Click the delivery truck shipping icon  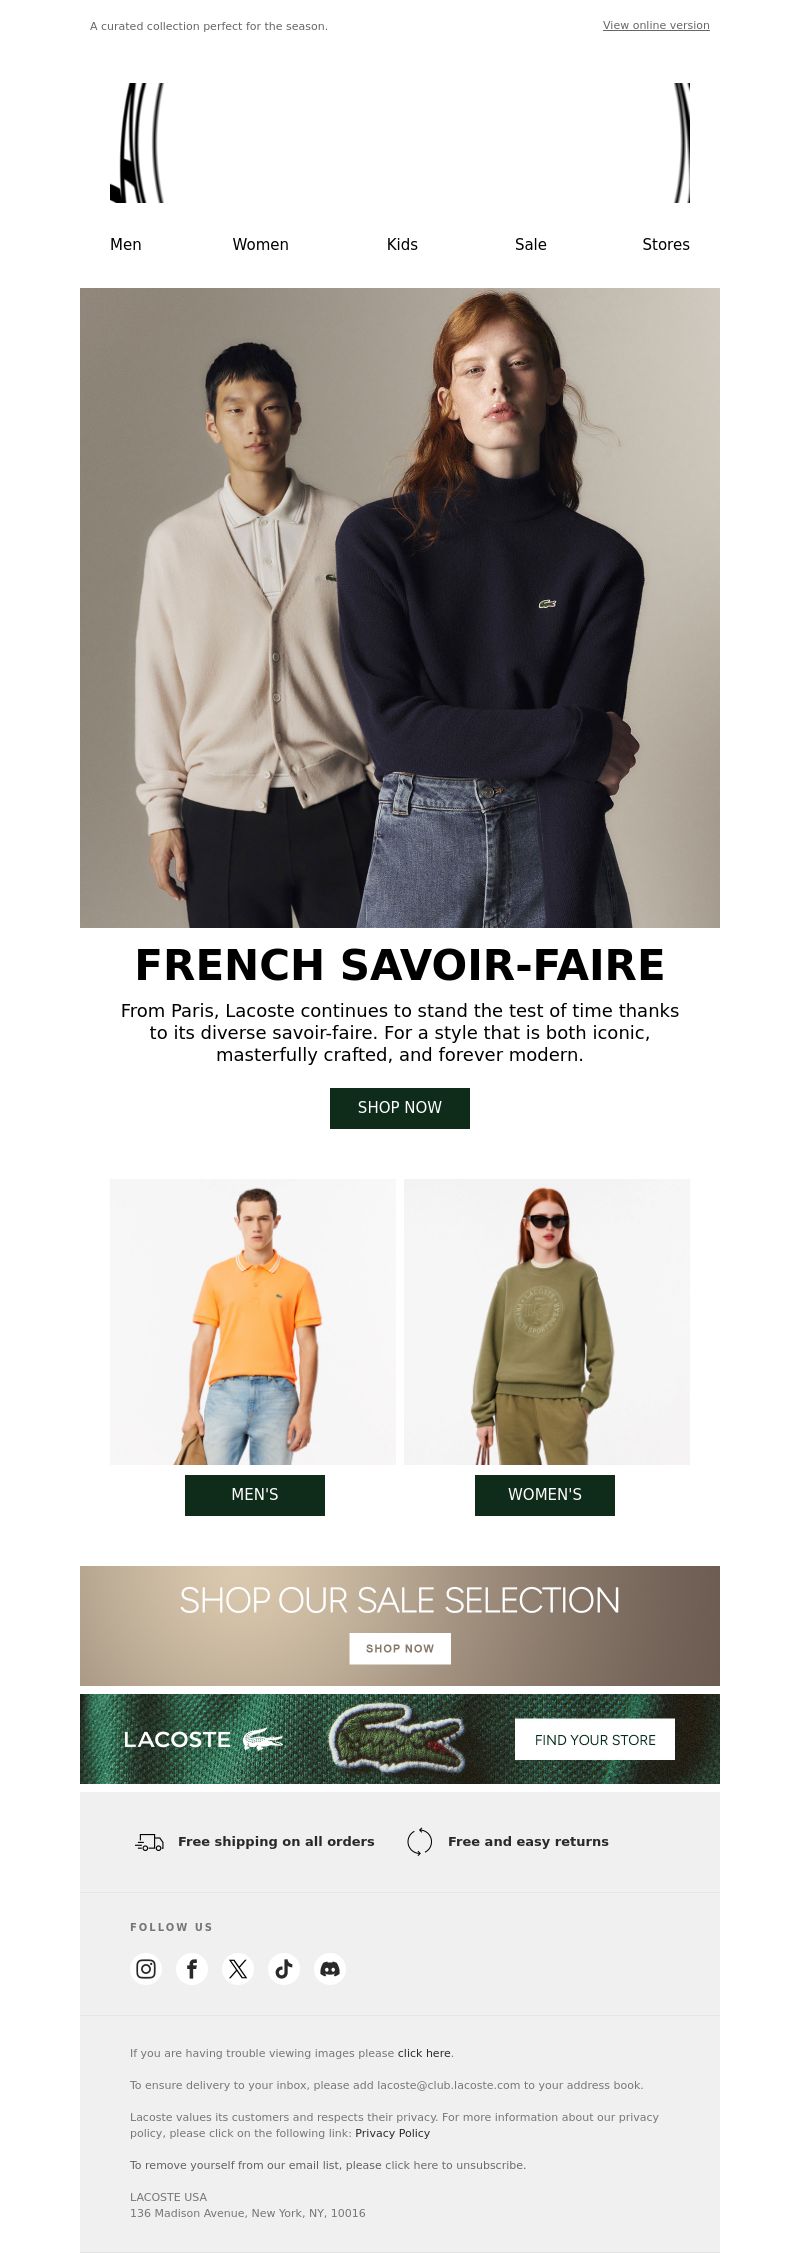150,1842
